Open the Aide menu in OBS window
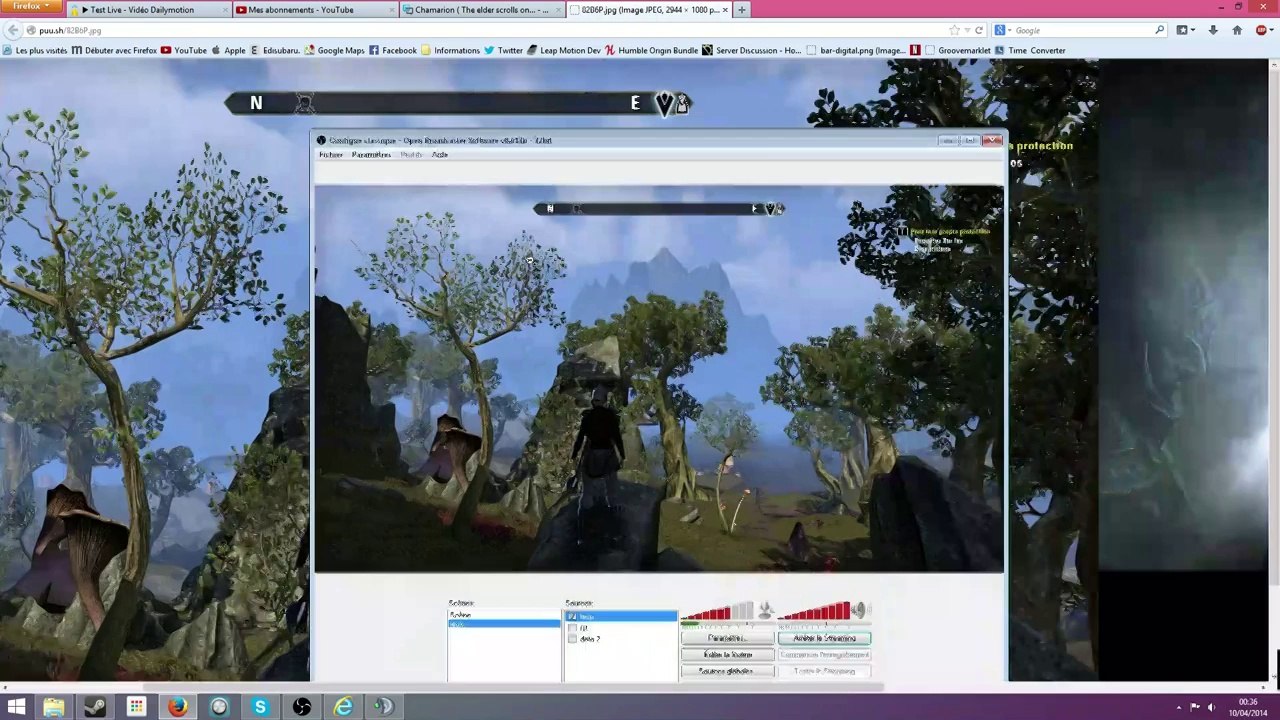The width and height of the screenshot is (1280, 720). pos(439,155)
